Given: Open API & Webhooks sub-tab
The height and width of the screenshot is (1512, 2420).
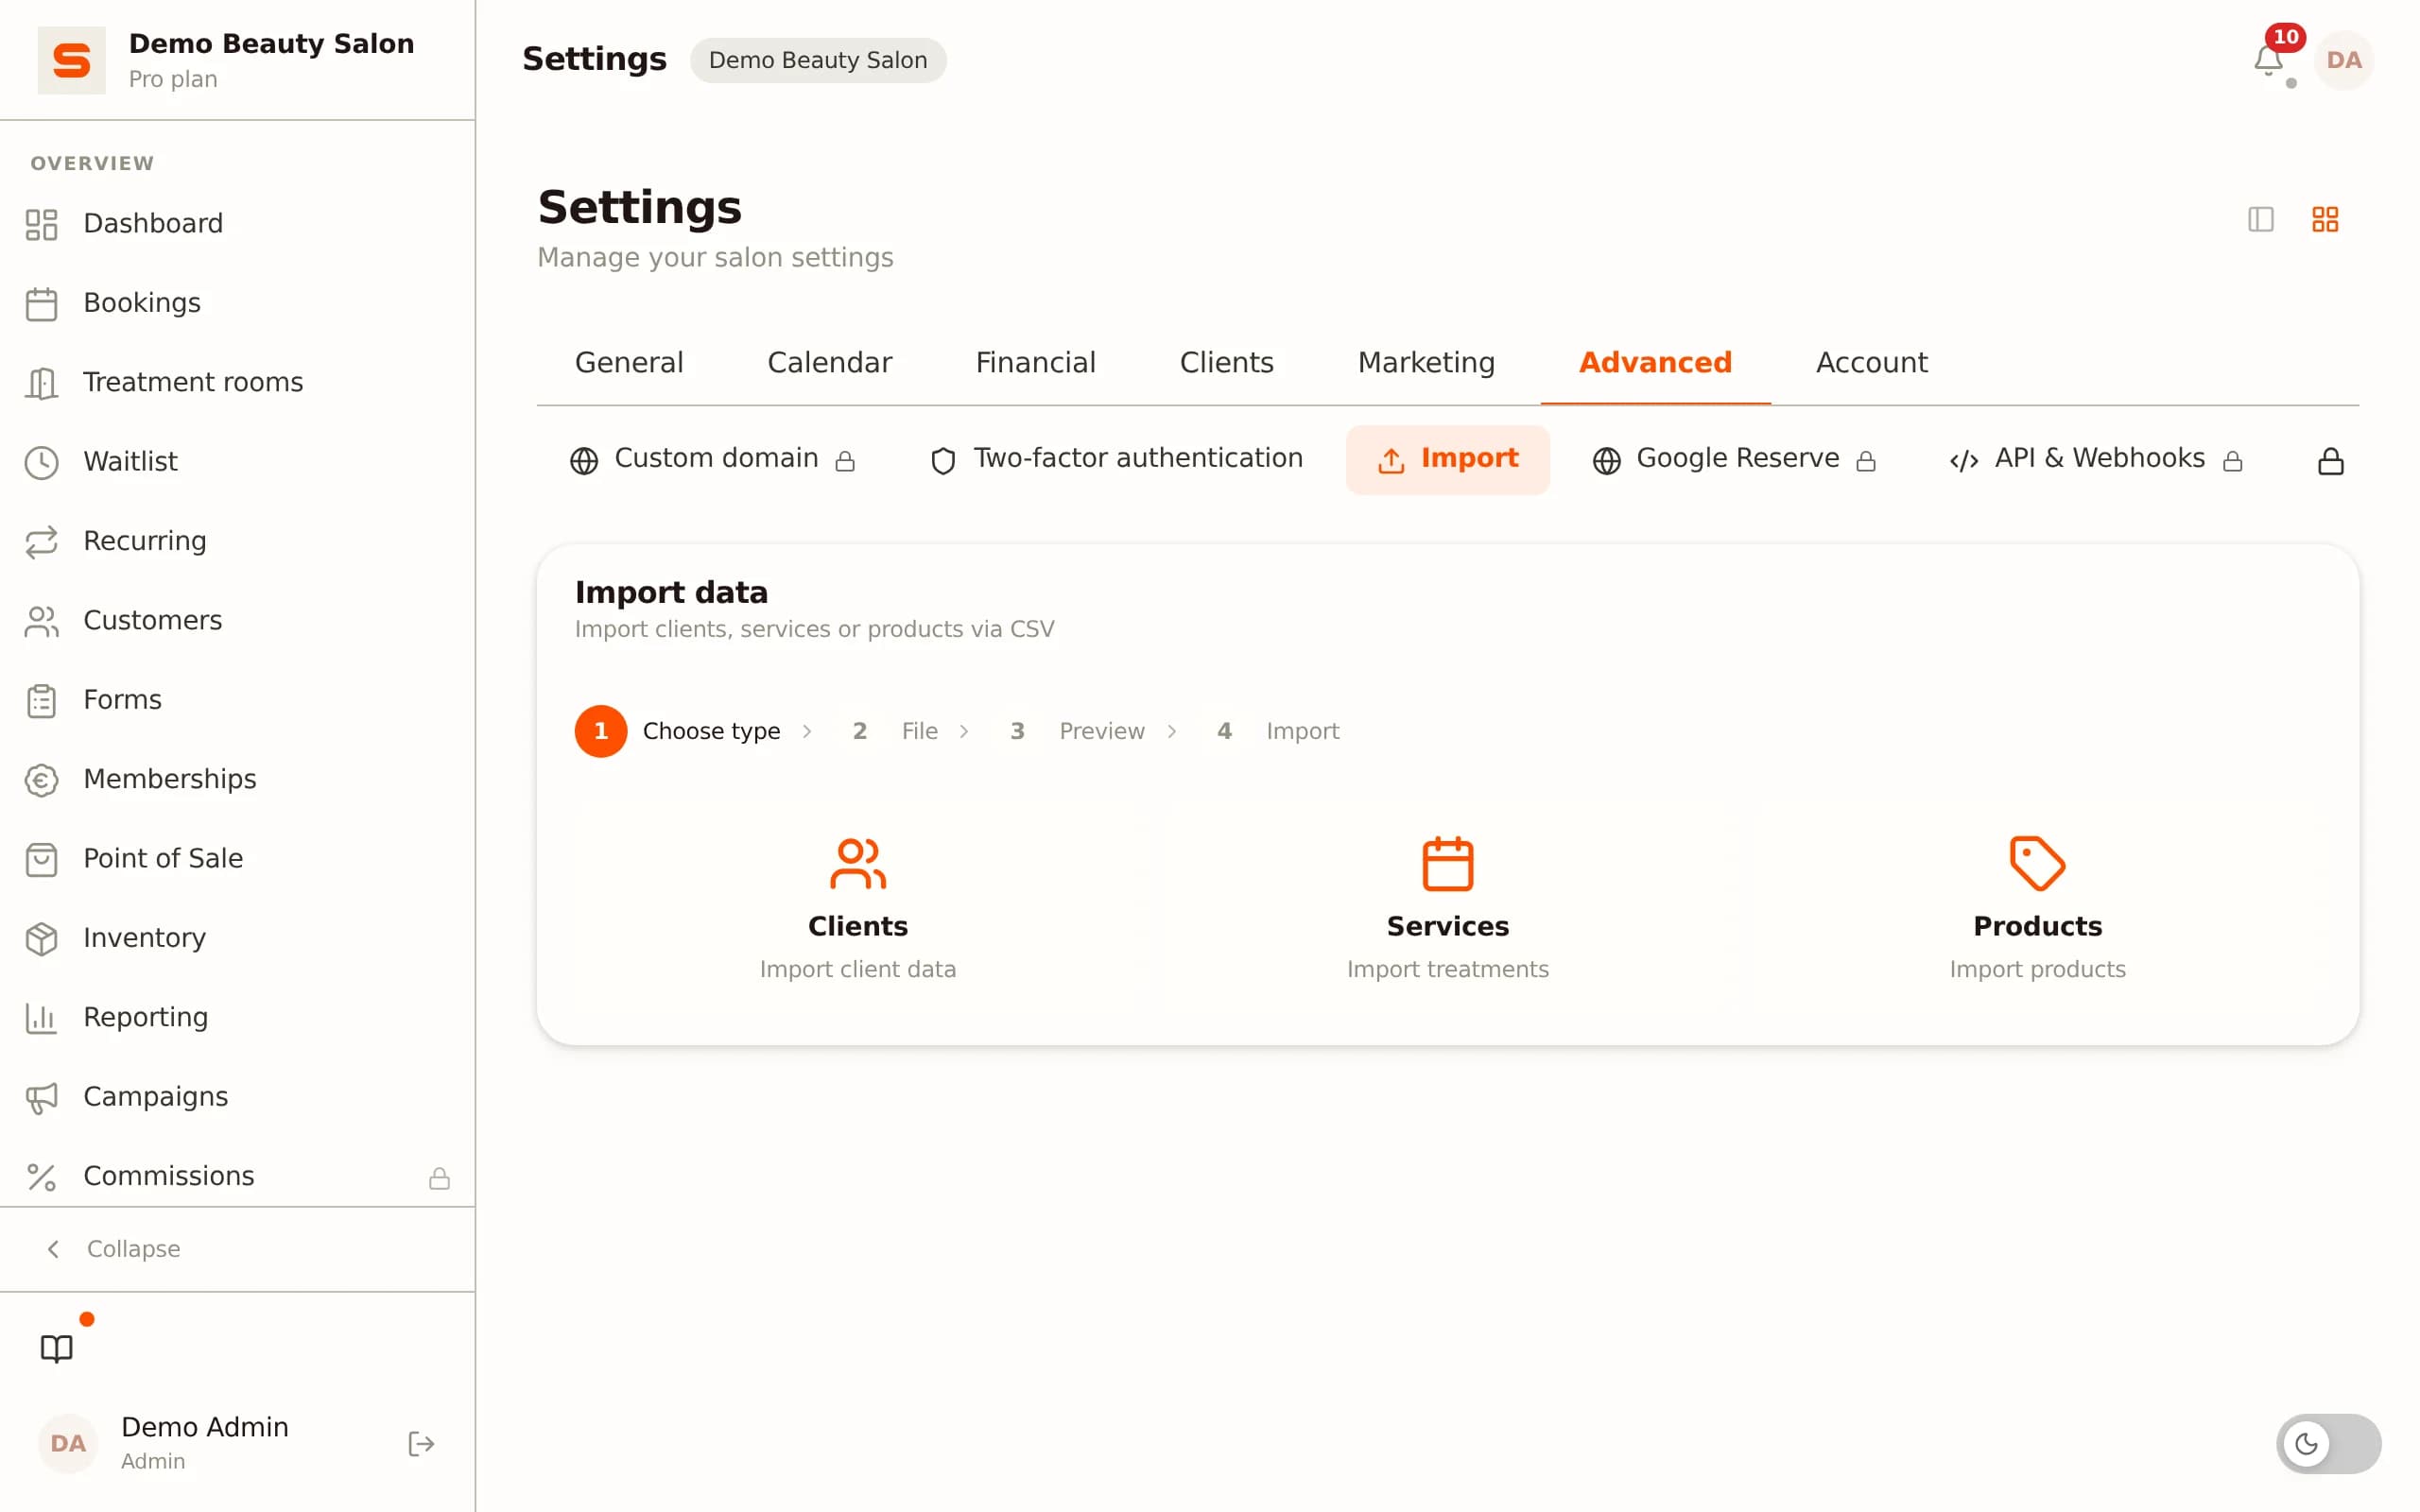Looking at the screenshot, I should (x=2096, y=459).
